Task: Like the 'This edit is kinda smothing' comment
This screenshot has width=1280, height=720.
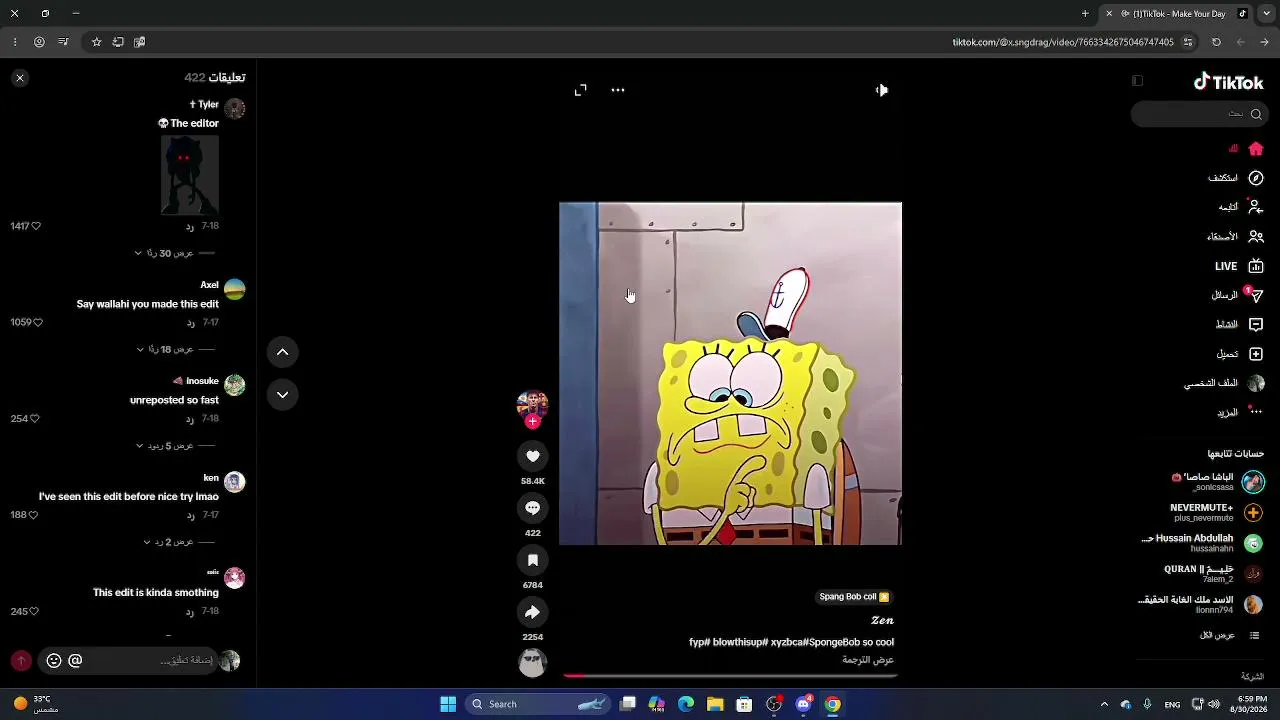Action: [34, 611]
